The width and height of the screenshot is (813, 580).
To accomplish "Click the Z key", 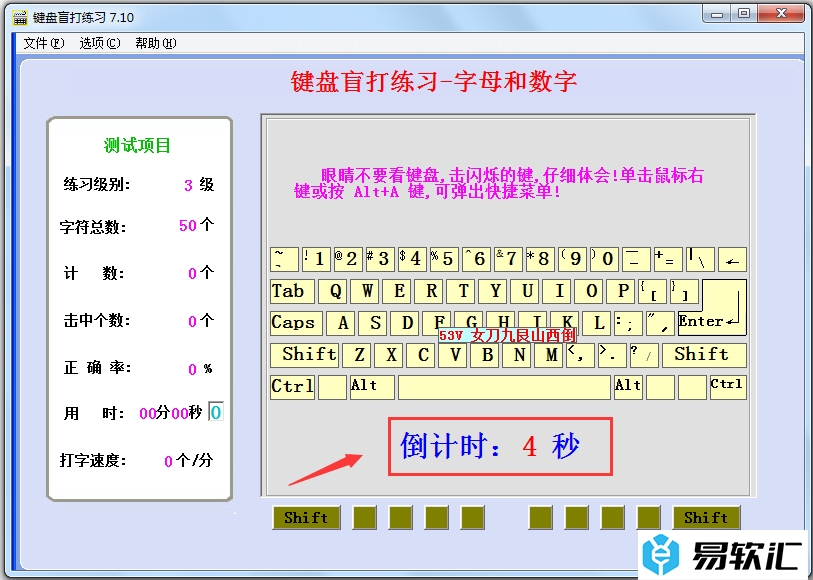I will coord(357,355).
